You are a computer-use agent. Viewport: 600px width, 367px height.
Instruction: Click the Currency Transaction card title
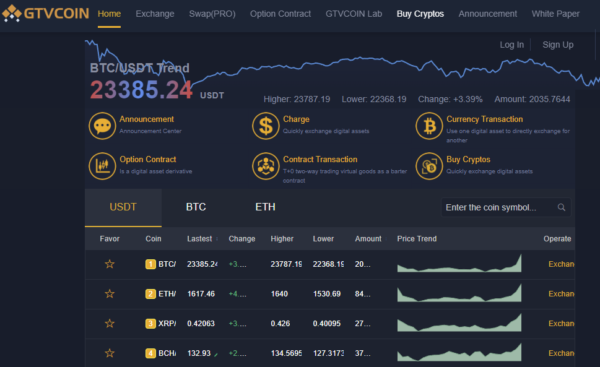[x=484, y=119]
